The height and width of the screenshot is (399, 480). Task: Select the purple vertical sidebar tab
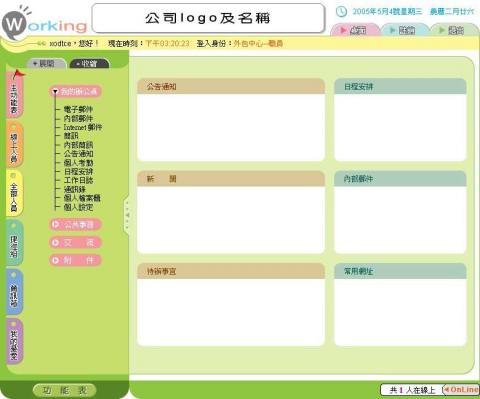click(14, 341)
